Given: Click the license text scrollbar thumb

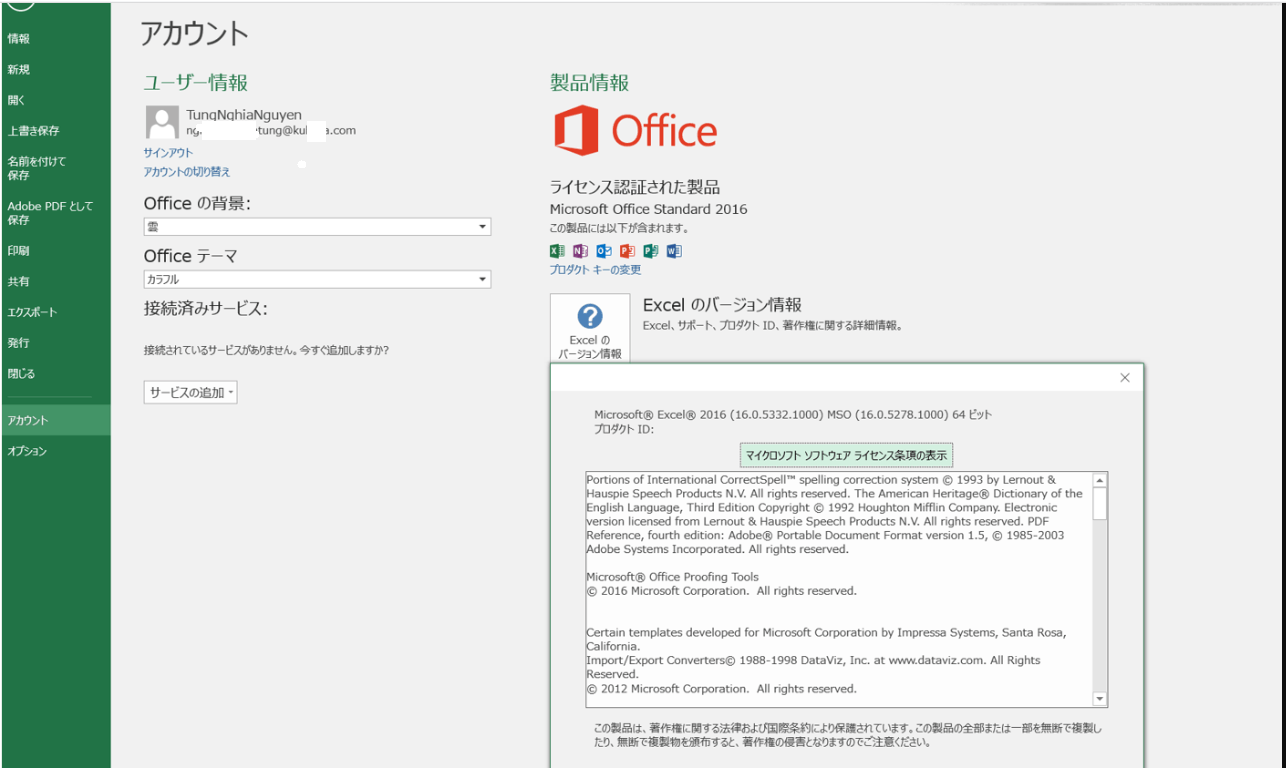Looking at the screenshot, I should pos(1100,503).
